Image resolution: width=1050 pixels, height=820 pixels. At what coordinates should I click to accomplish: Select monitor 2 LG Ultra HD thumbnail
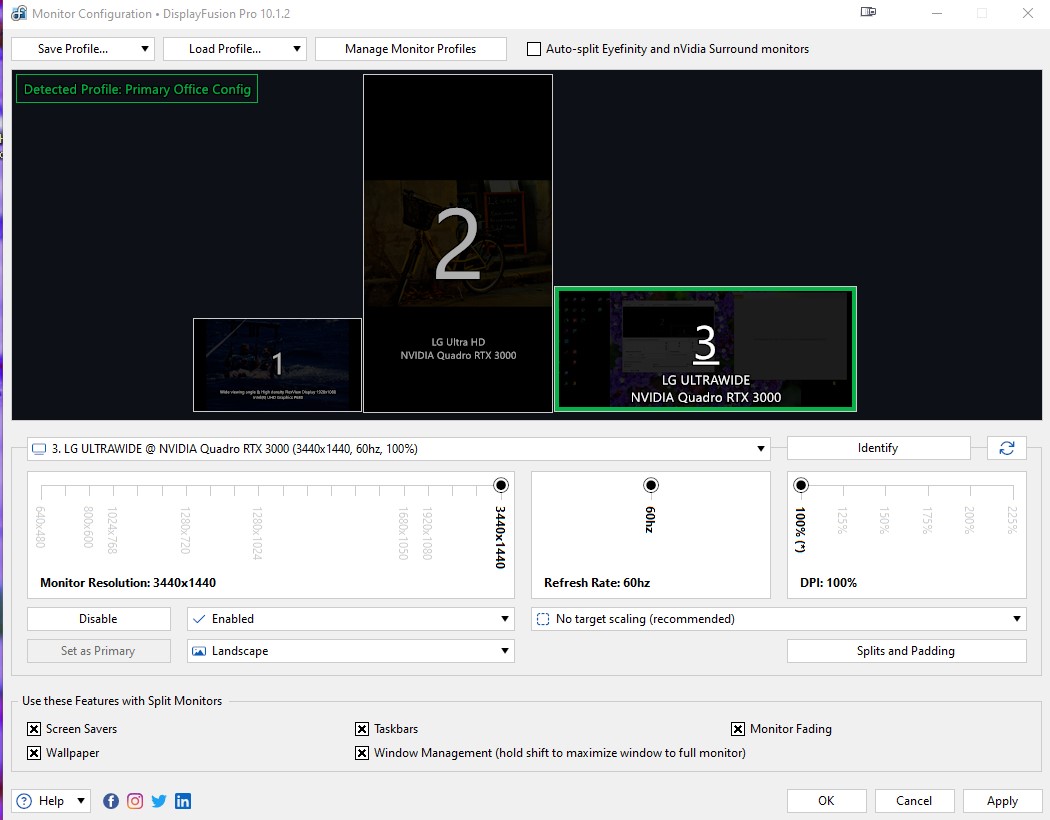click(458, 243)
